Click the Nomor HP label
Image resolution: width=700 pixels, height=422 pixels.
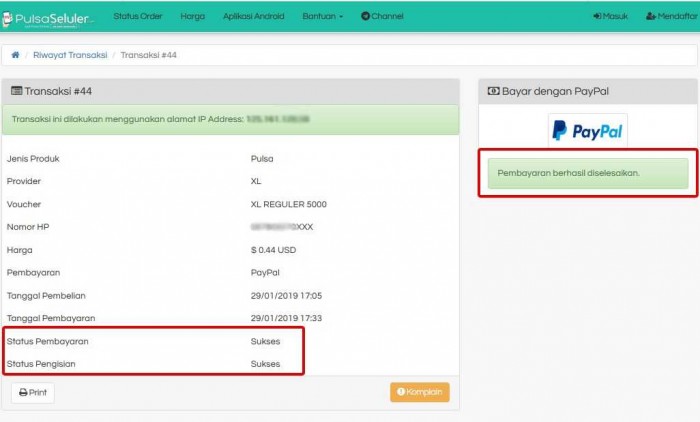point(28,227)
